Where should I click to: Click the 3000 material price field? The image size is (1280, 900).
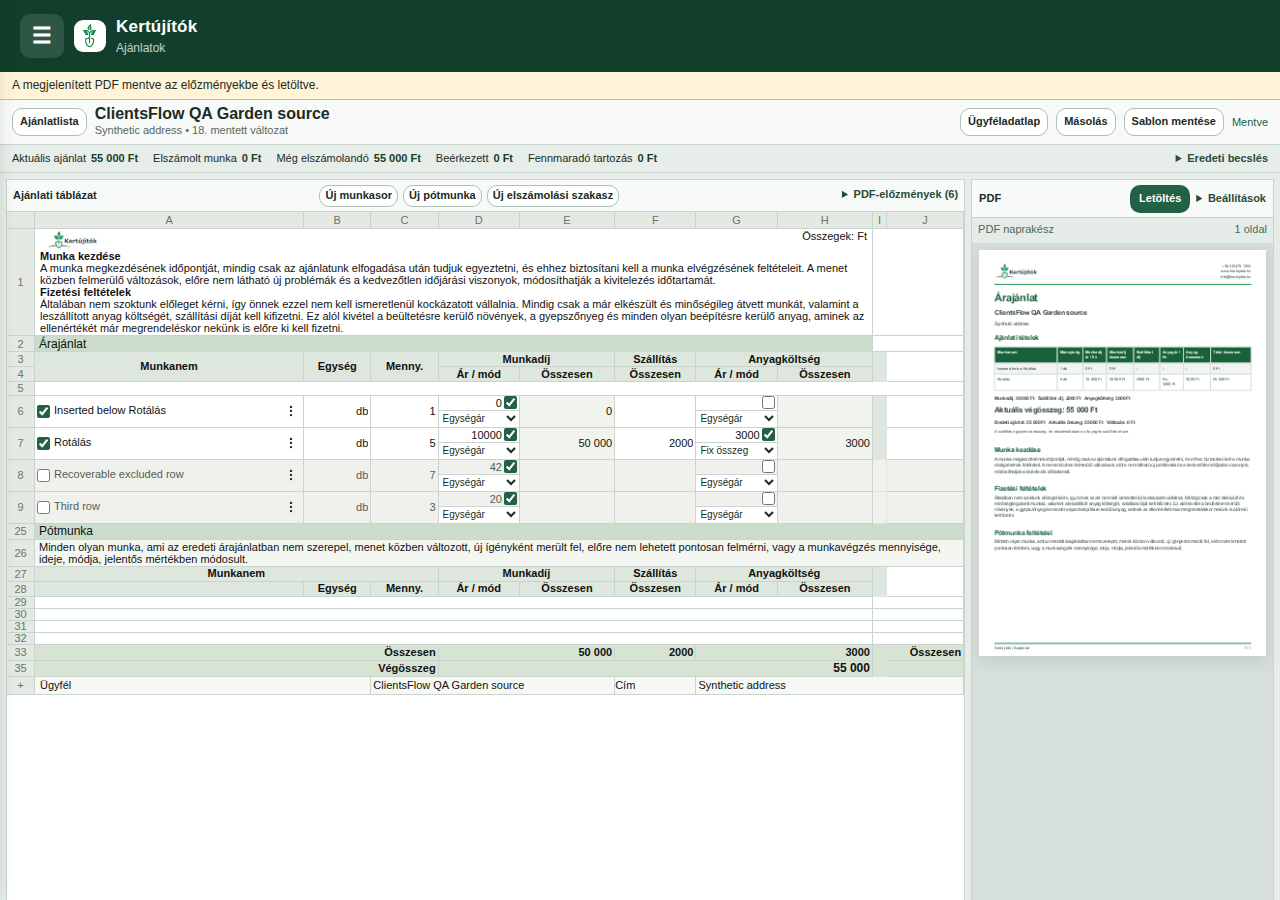tap(730, 435)
